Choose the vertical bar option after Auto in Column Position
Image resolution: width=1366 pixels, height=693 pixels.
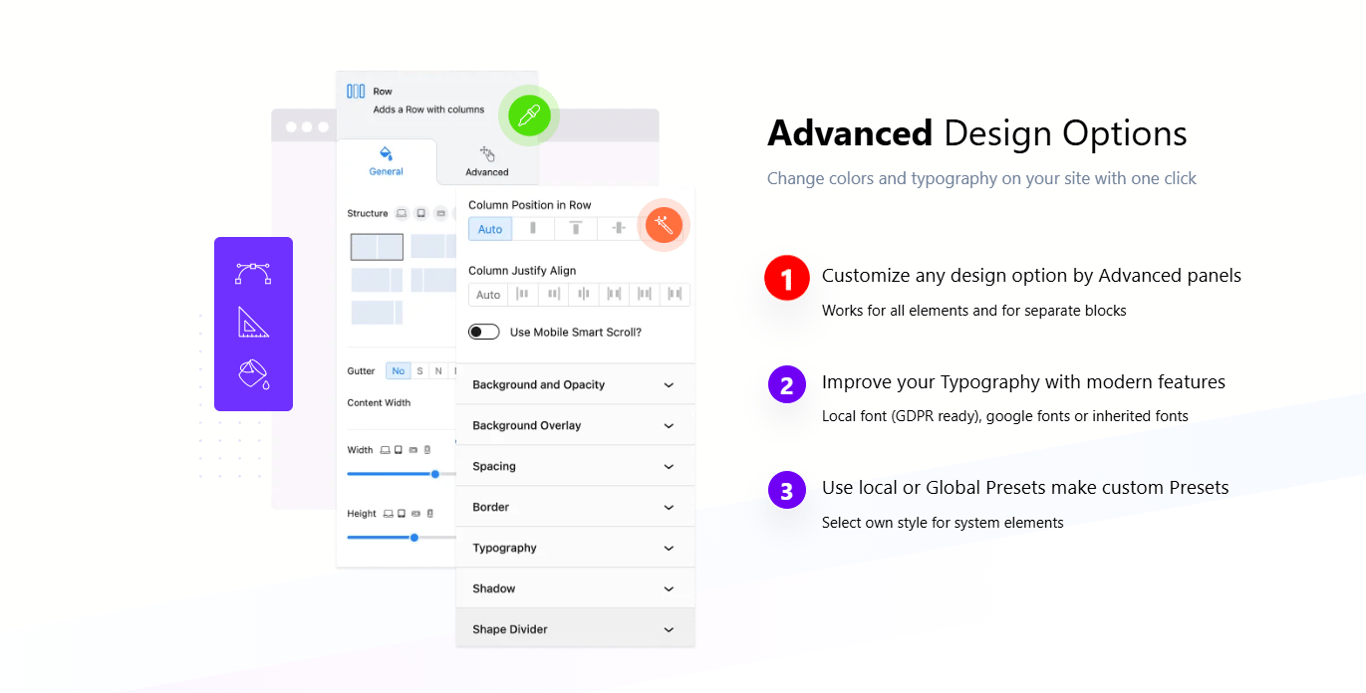point(533,229)
